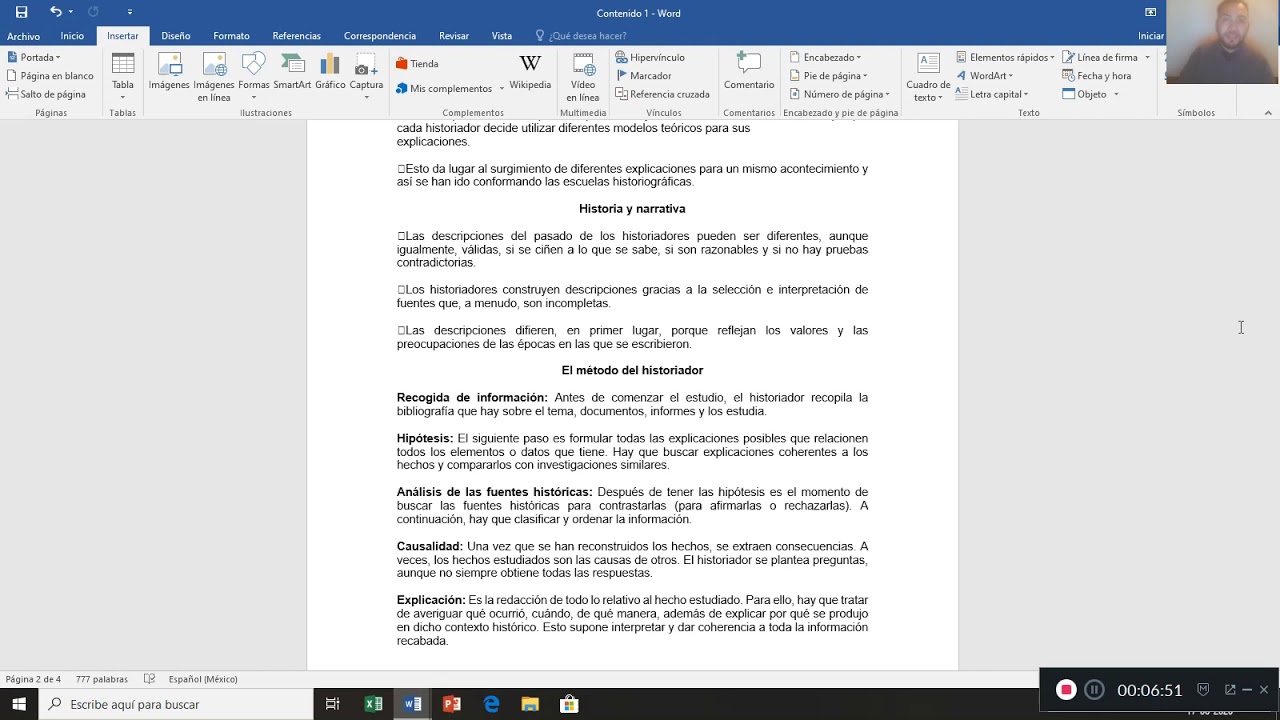This screenshot has width=1280, height=720.
Task: Click the Windows search box in taskbar
Action: 176,704
